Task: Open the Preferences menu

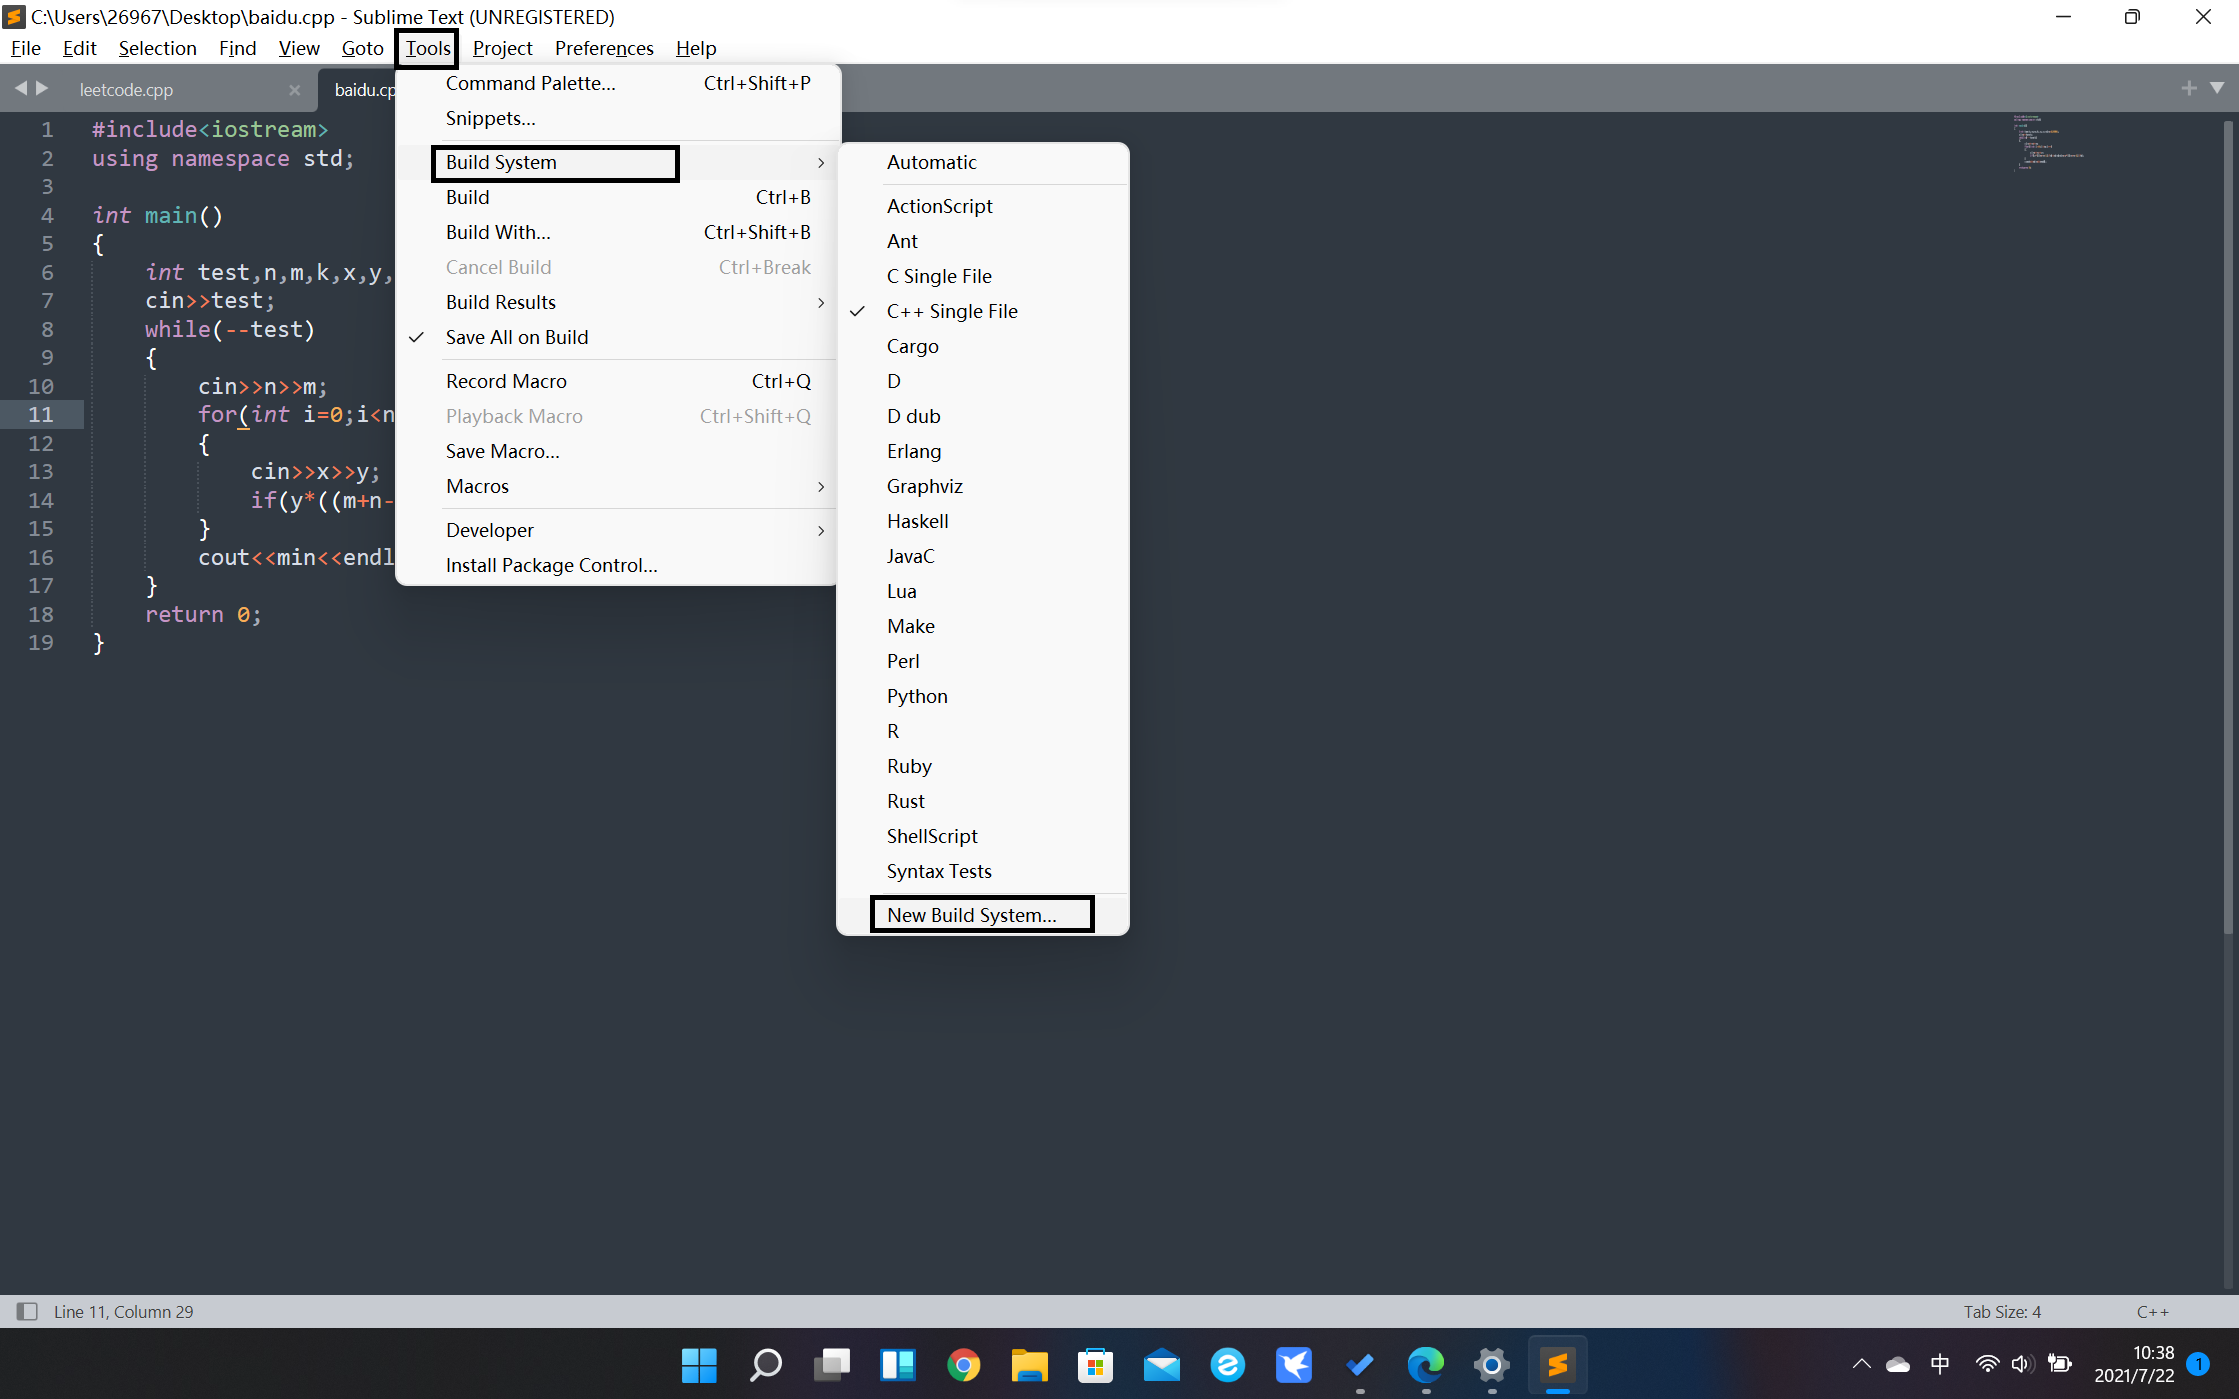Action: [x=604, y=48]
